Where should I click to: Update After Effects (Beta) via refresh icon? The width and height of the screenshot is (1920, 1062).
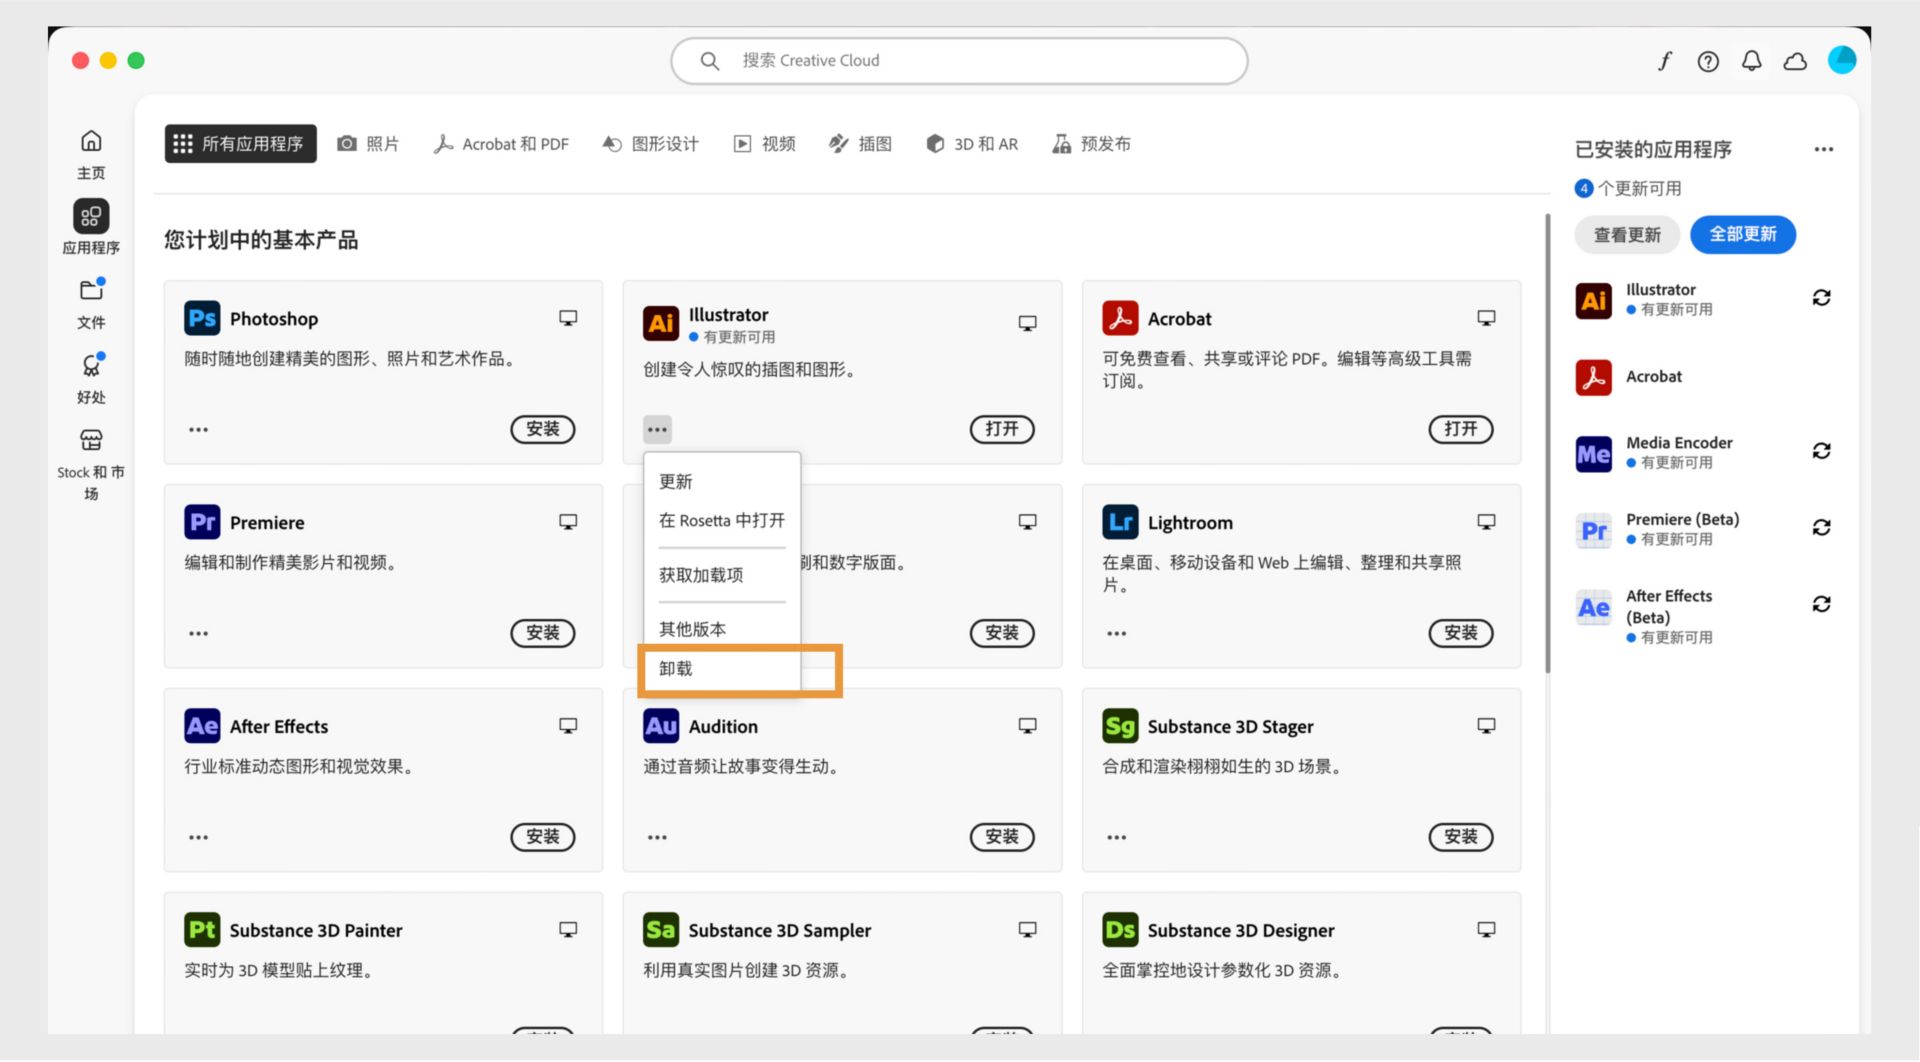[x=1821, y=604]
